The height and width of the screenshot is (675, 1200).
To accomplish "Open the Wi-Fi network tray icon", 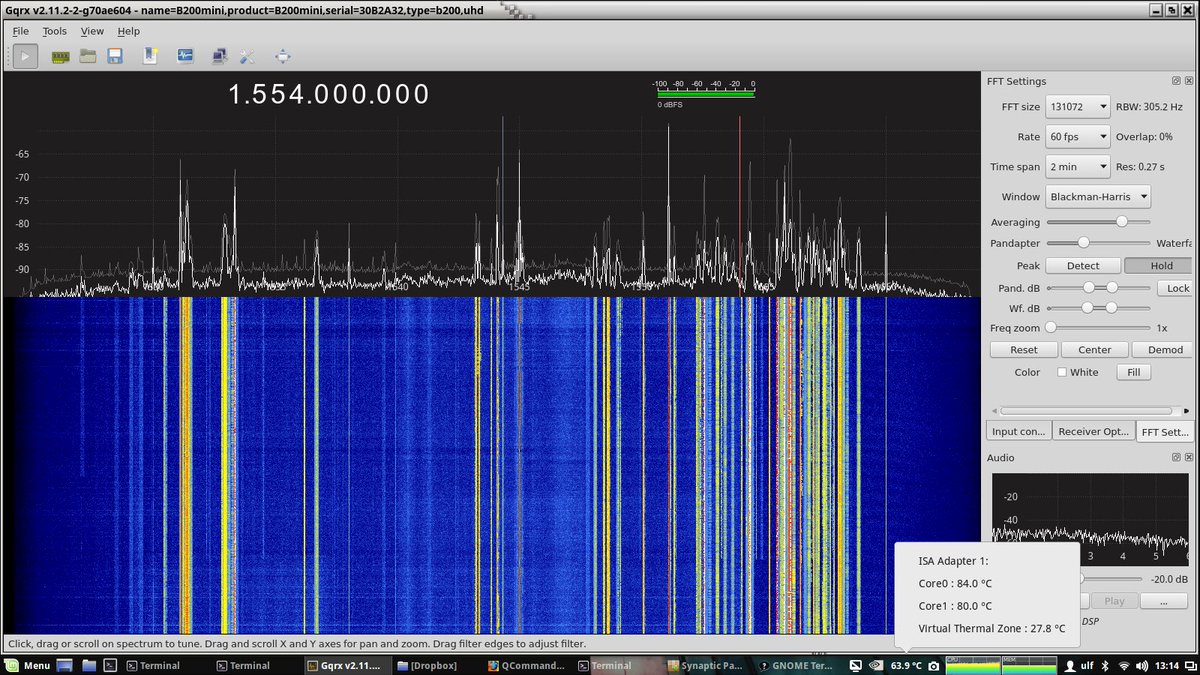I will [x=1124, y=665].
